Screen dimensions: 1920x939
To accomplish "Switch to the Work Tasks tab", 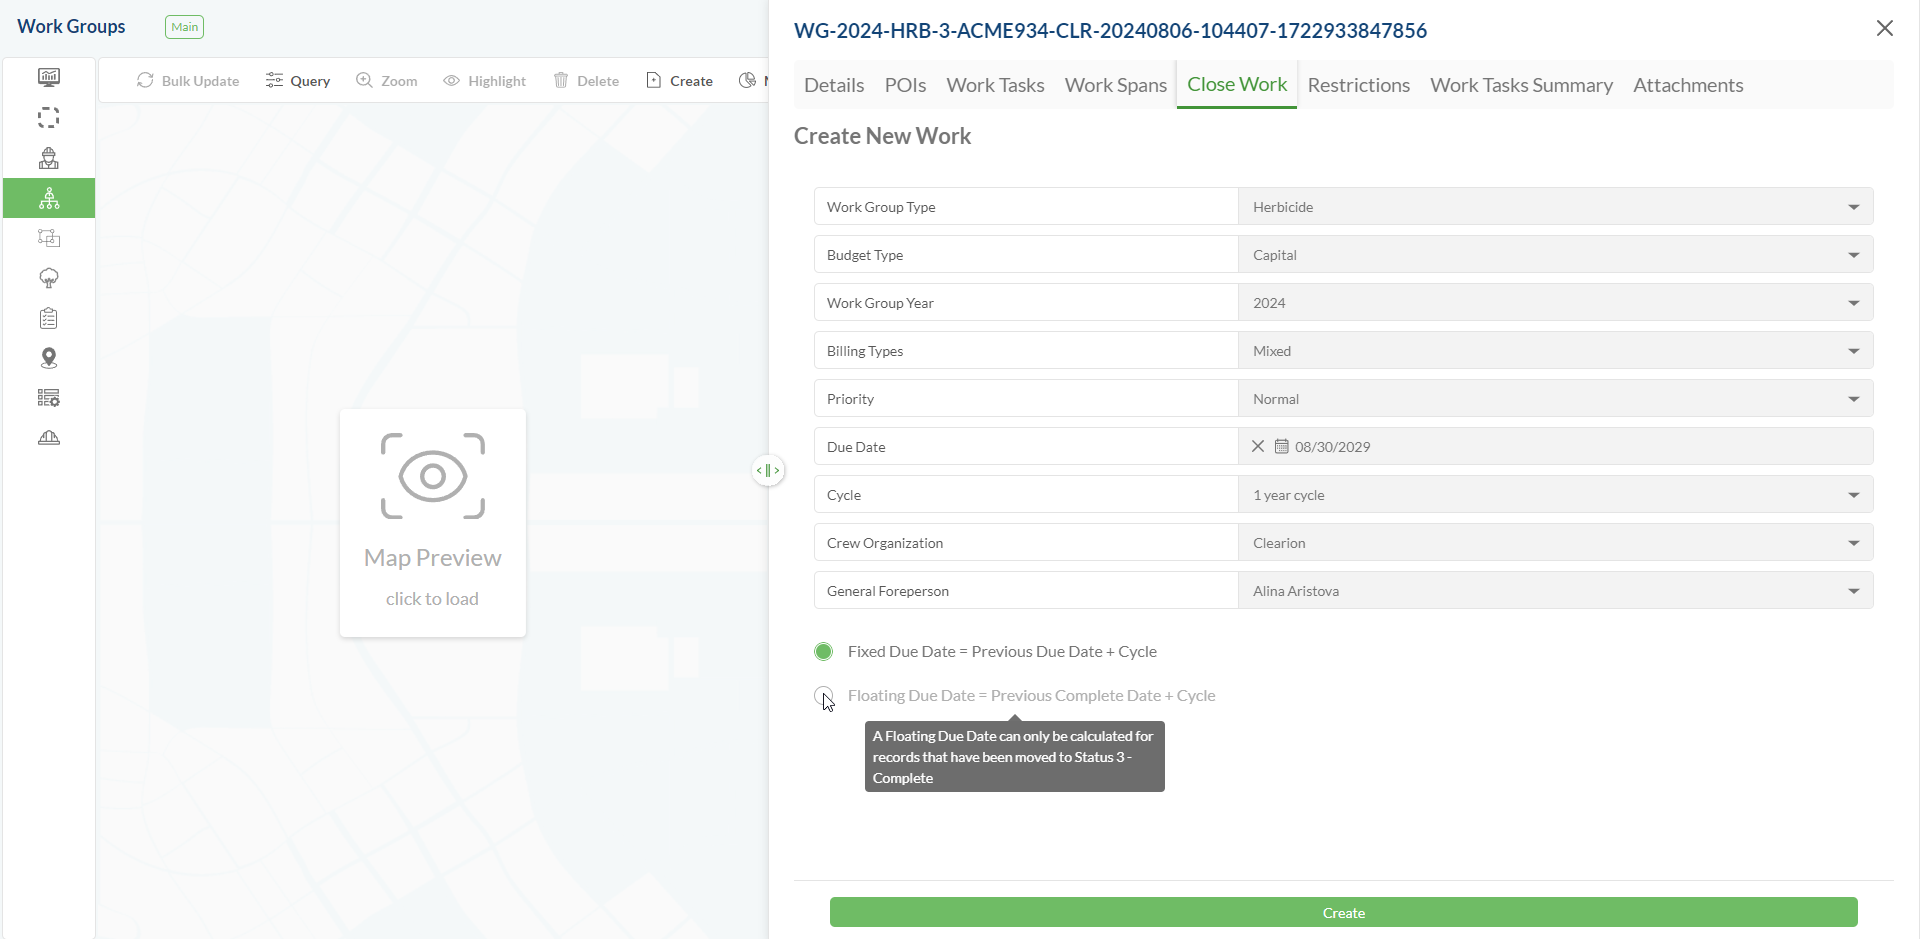I will 995,85.
